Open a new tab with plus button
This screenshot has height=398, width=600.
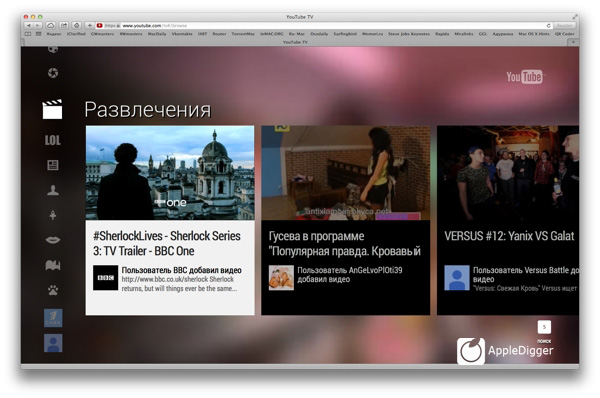pyautogui.click(x=573, y=42)
